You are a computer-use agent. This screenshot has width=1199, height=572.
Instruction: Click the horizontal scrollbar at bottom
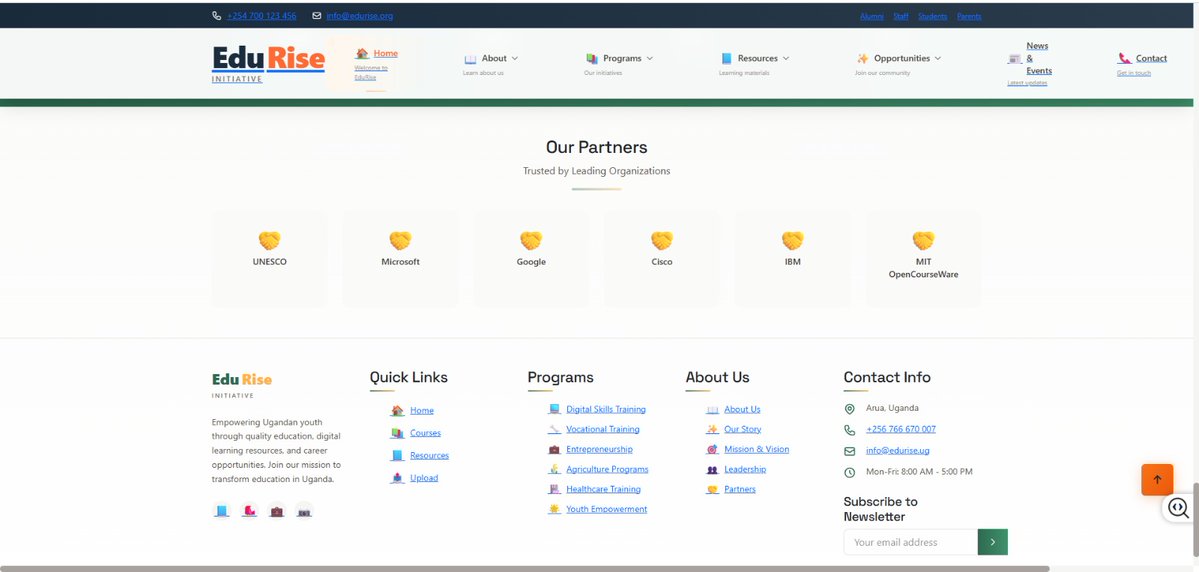coord(525,568)
